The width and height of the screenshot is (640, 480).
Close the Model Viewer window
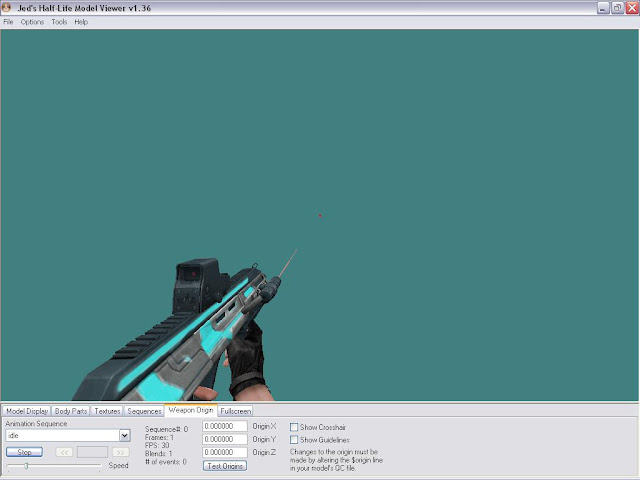pyautogui.click(x=632, y=8)
